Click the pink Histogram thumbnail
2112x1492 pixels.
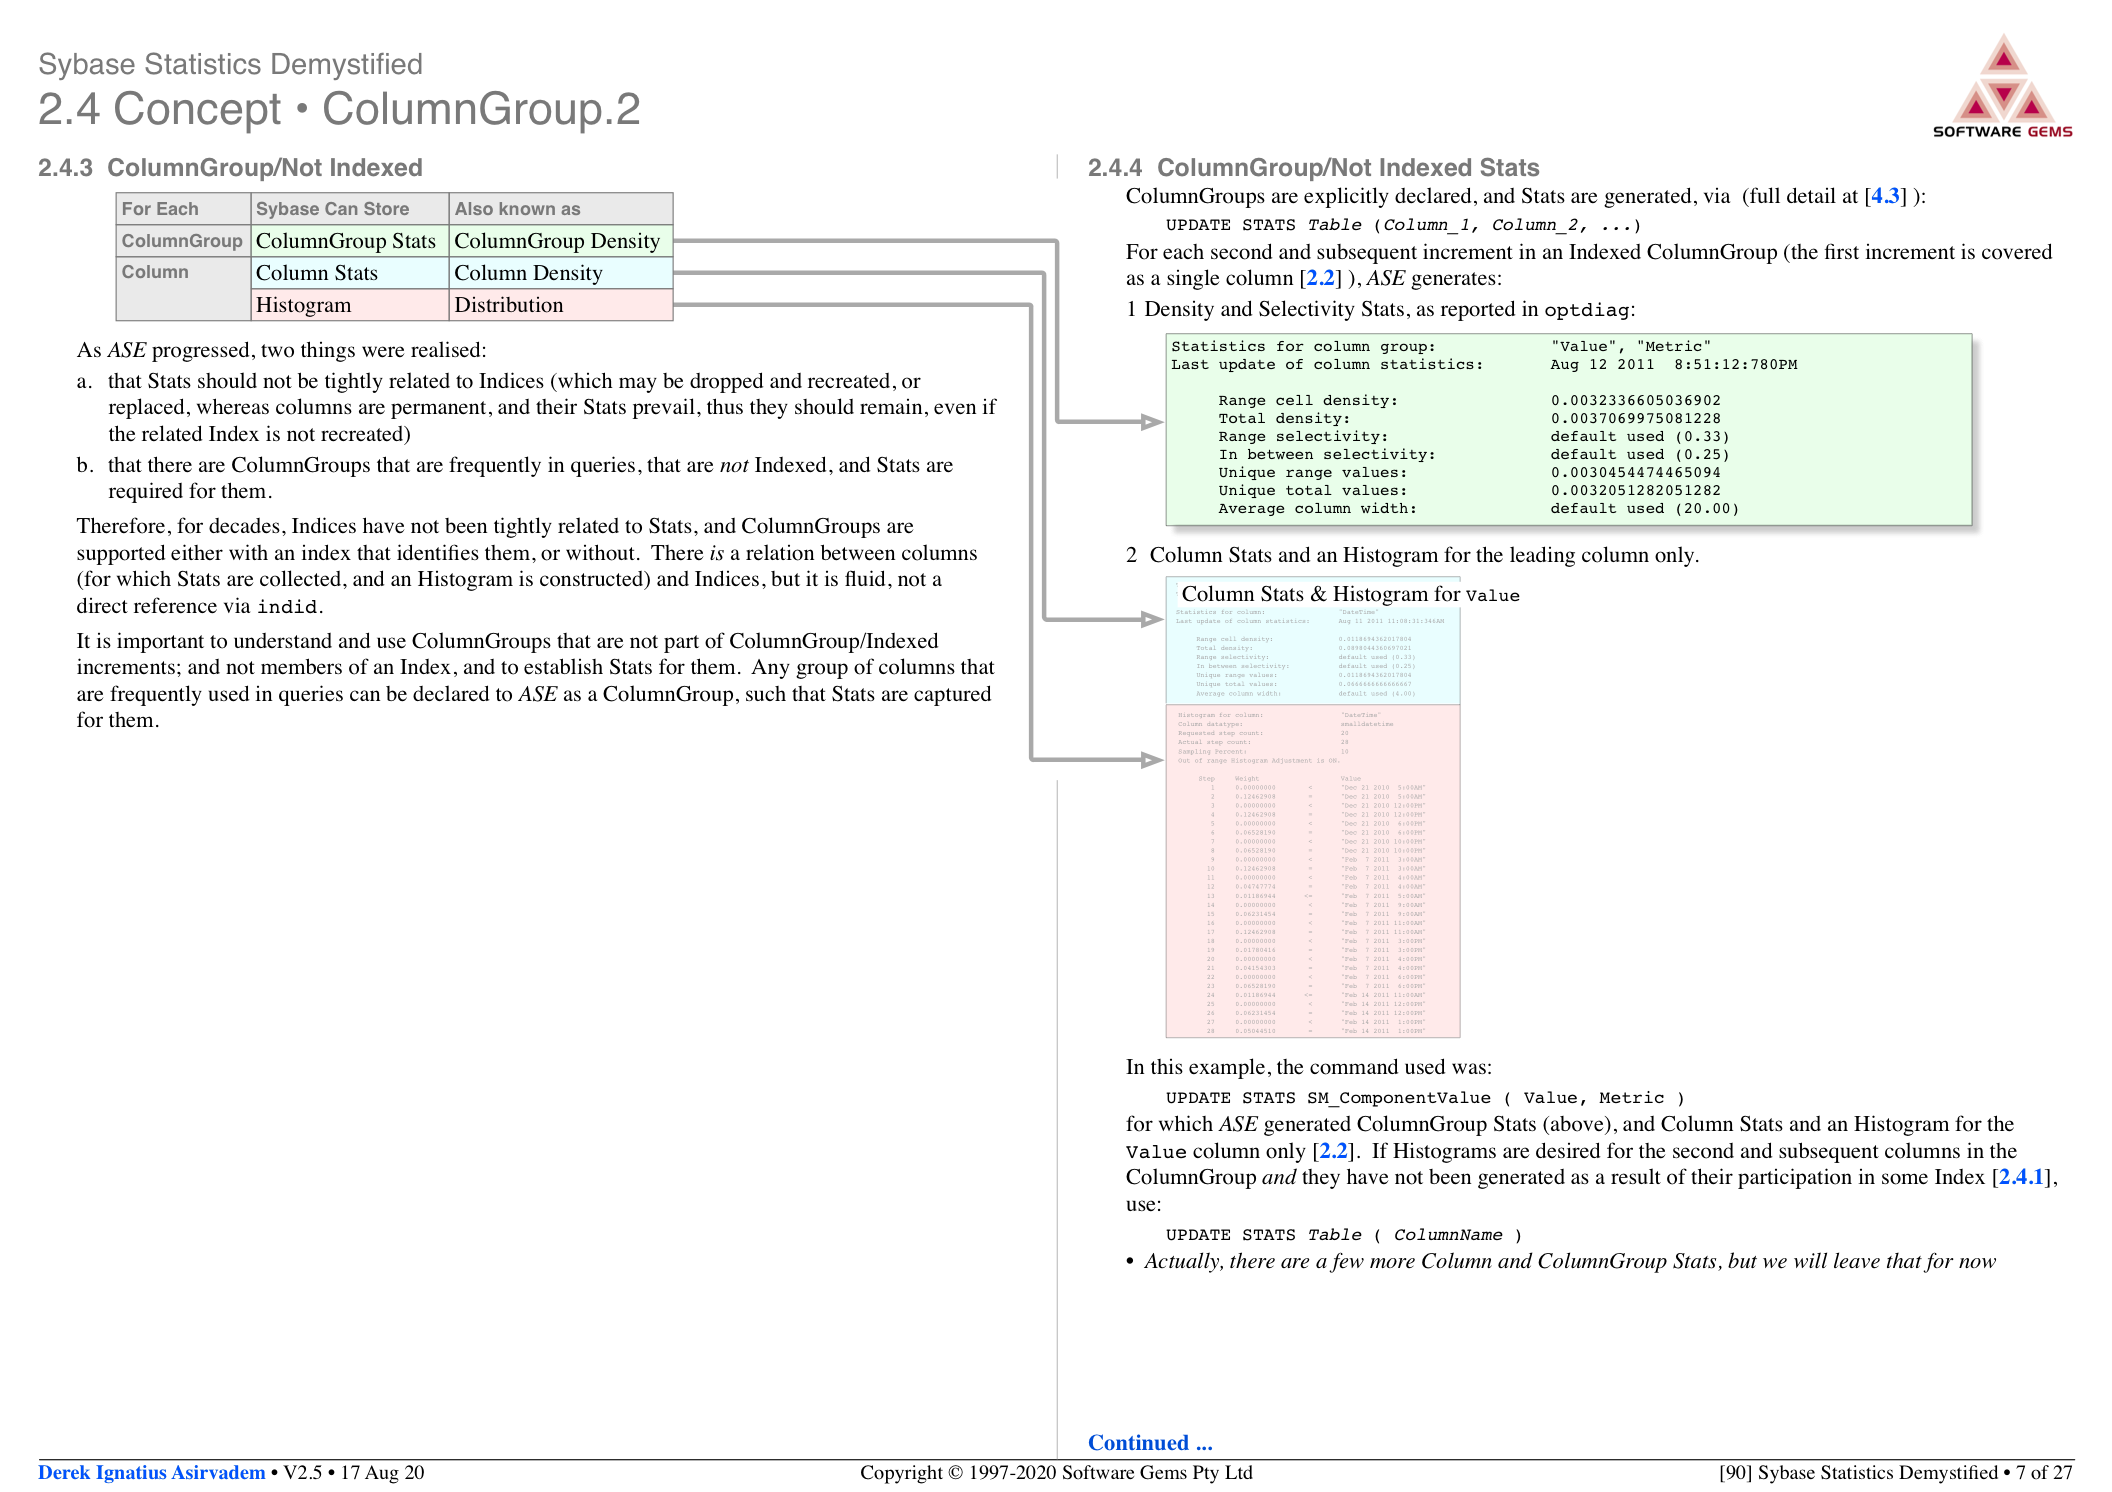tap(1312, 871)
